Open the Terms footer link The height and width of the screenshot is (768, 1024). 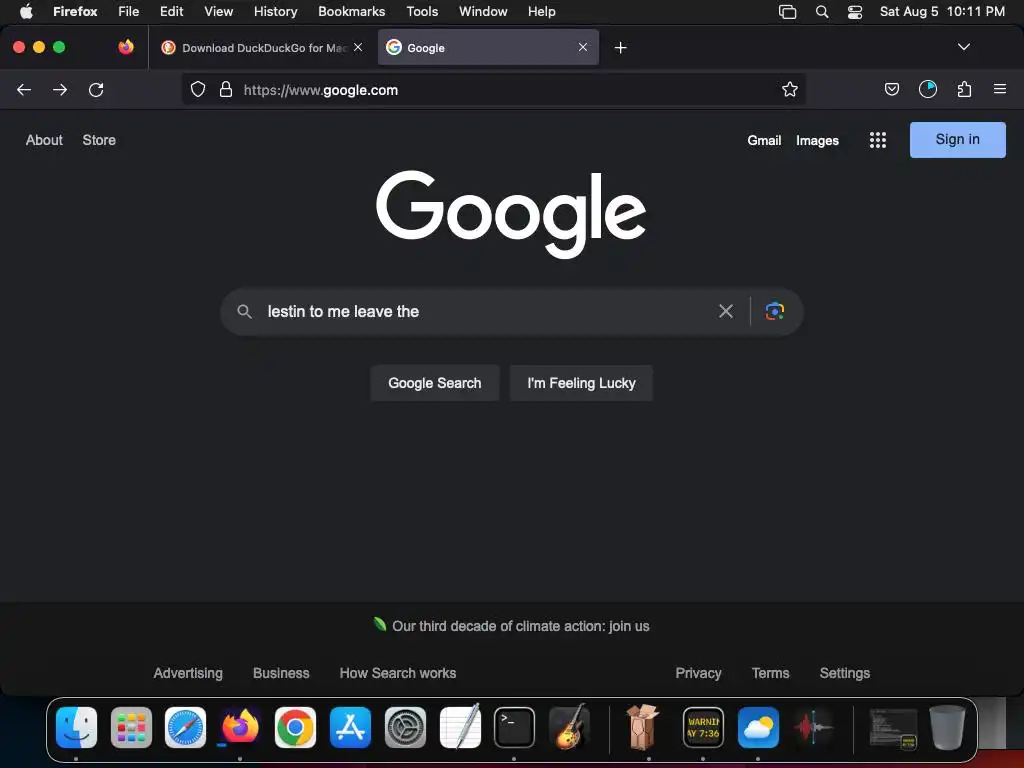(771, 673)
